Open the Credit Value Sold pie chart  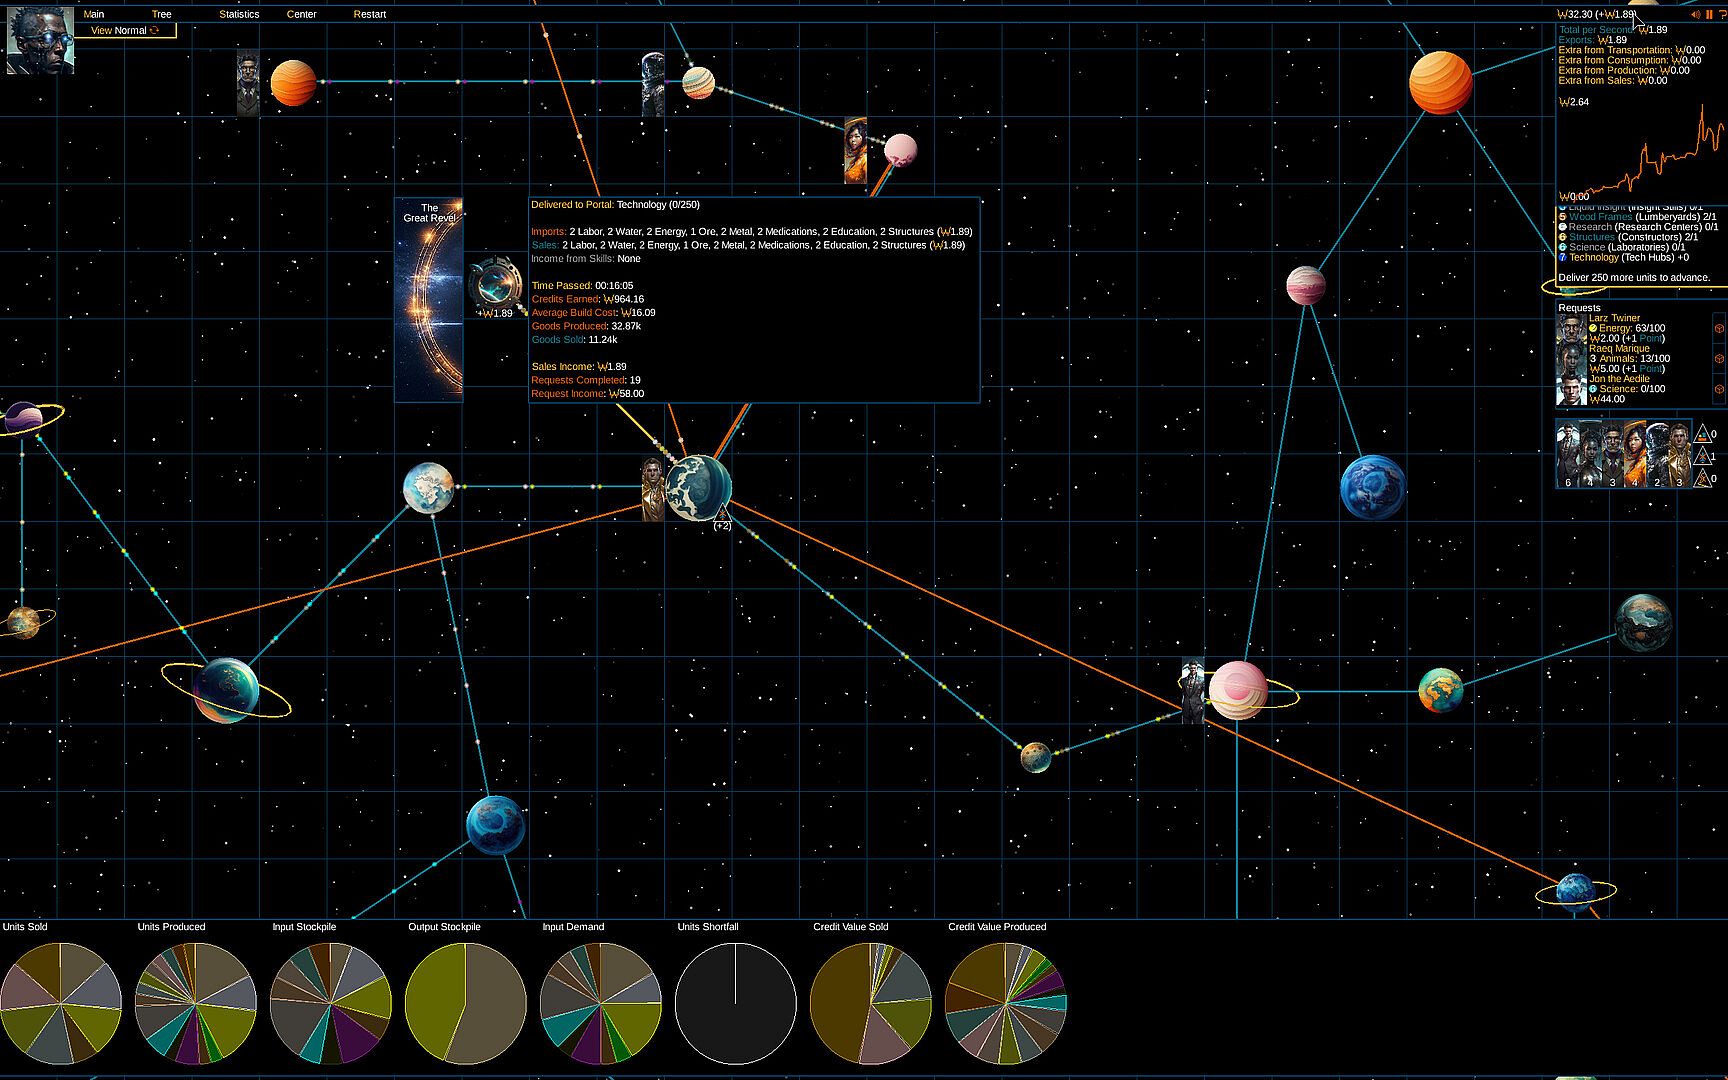click(871, 1003)
